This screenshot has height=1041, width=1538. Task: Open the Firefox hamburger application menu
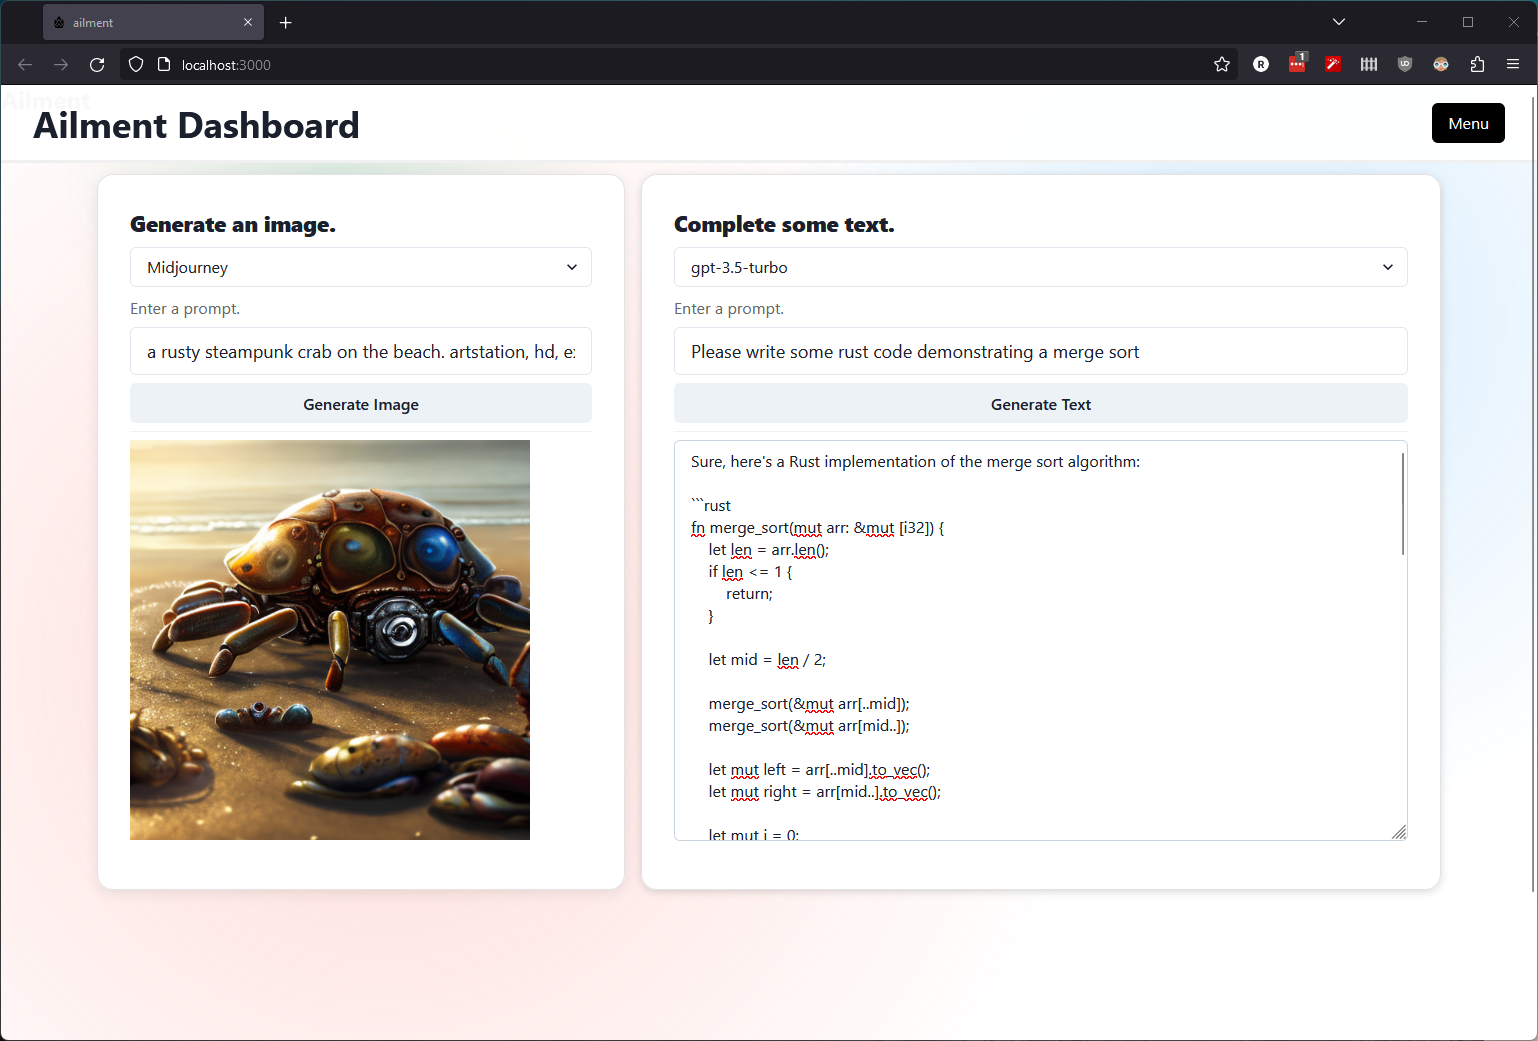pyautogui.click(x=1513, y=65)
